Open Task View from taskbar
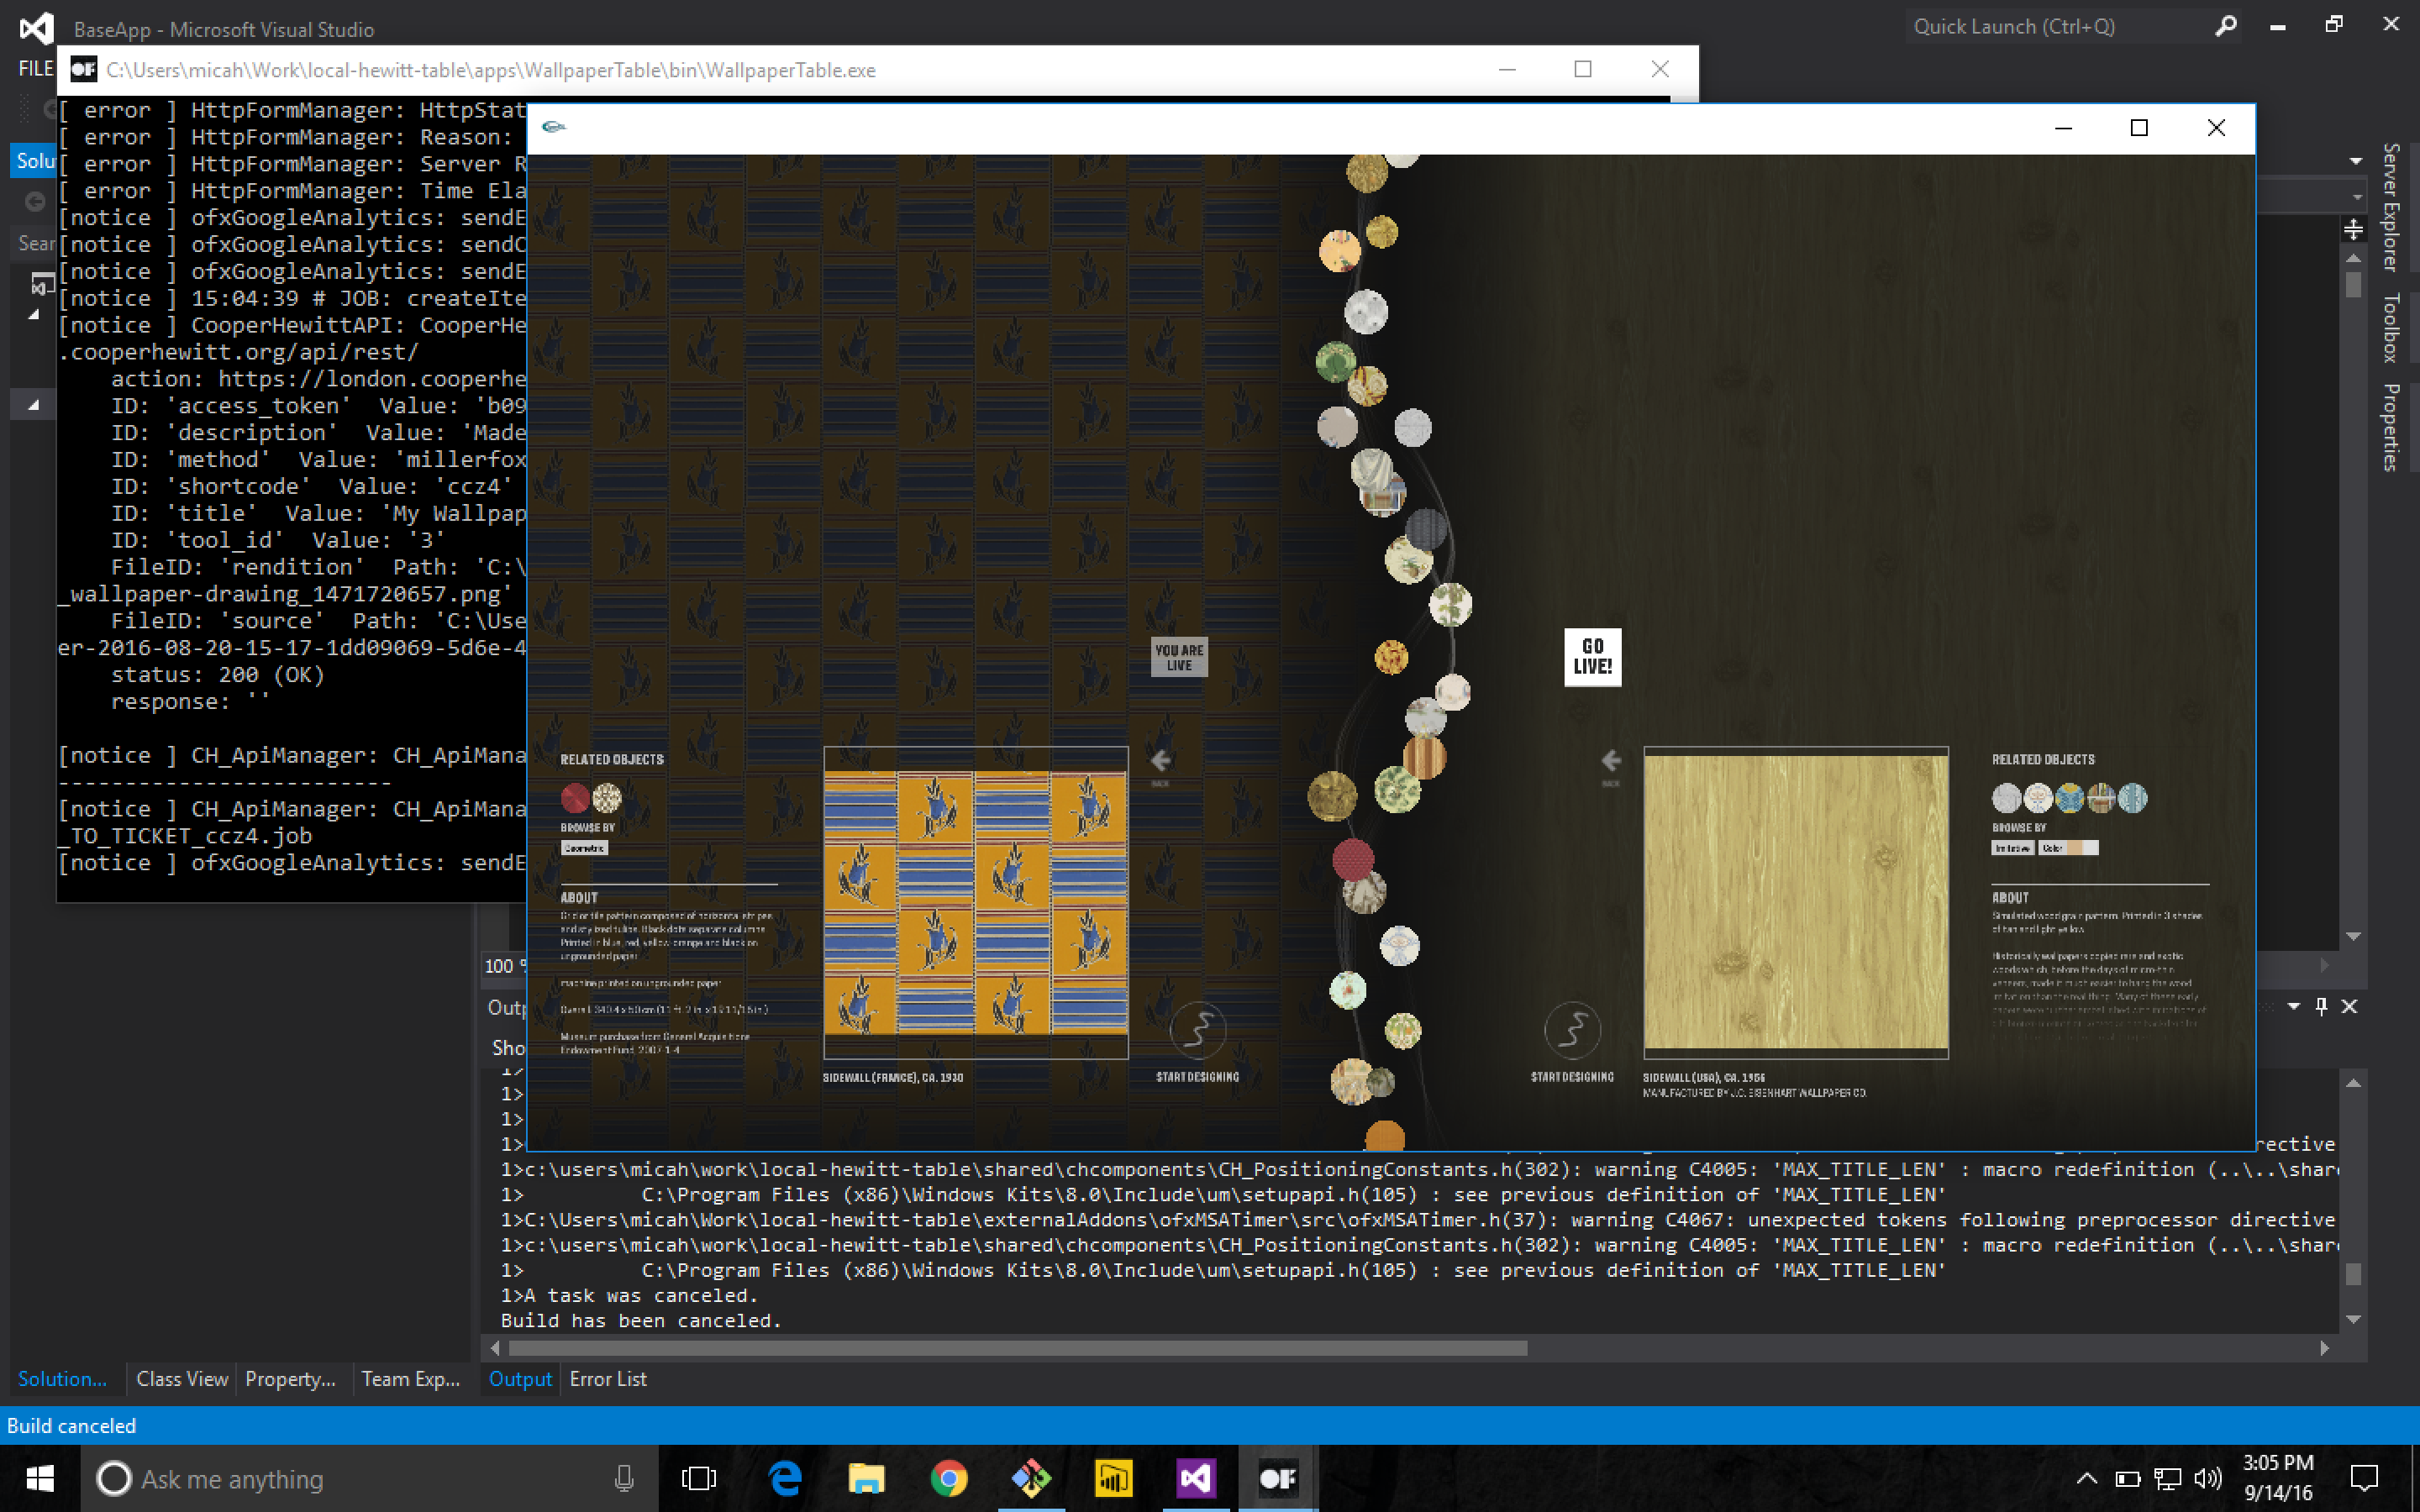Viewport: 2420px width, 1512px height. [x=698, y=1478]
